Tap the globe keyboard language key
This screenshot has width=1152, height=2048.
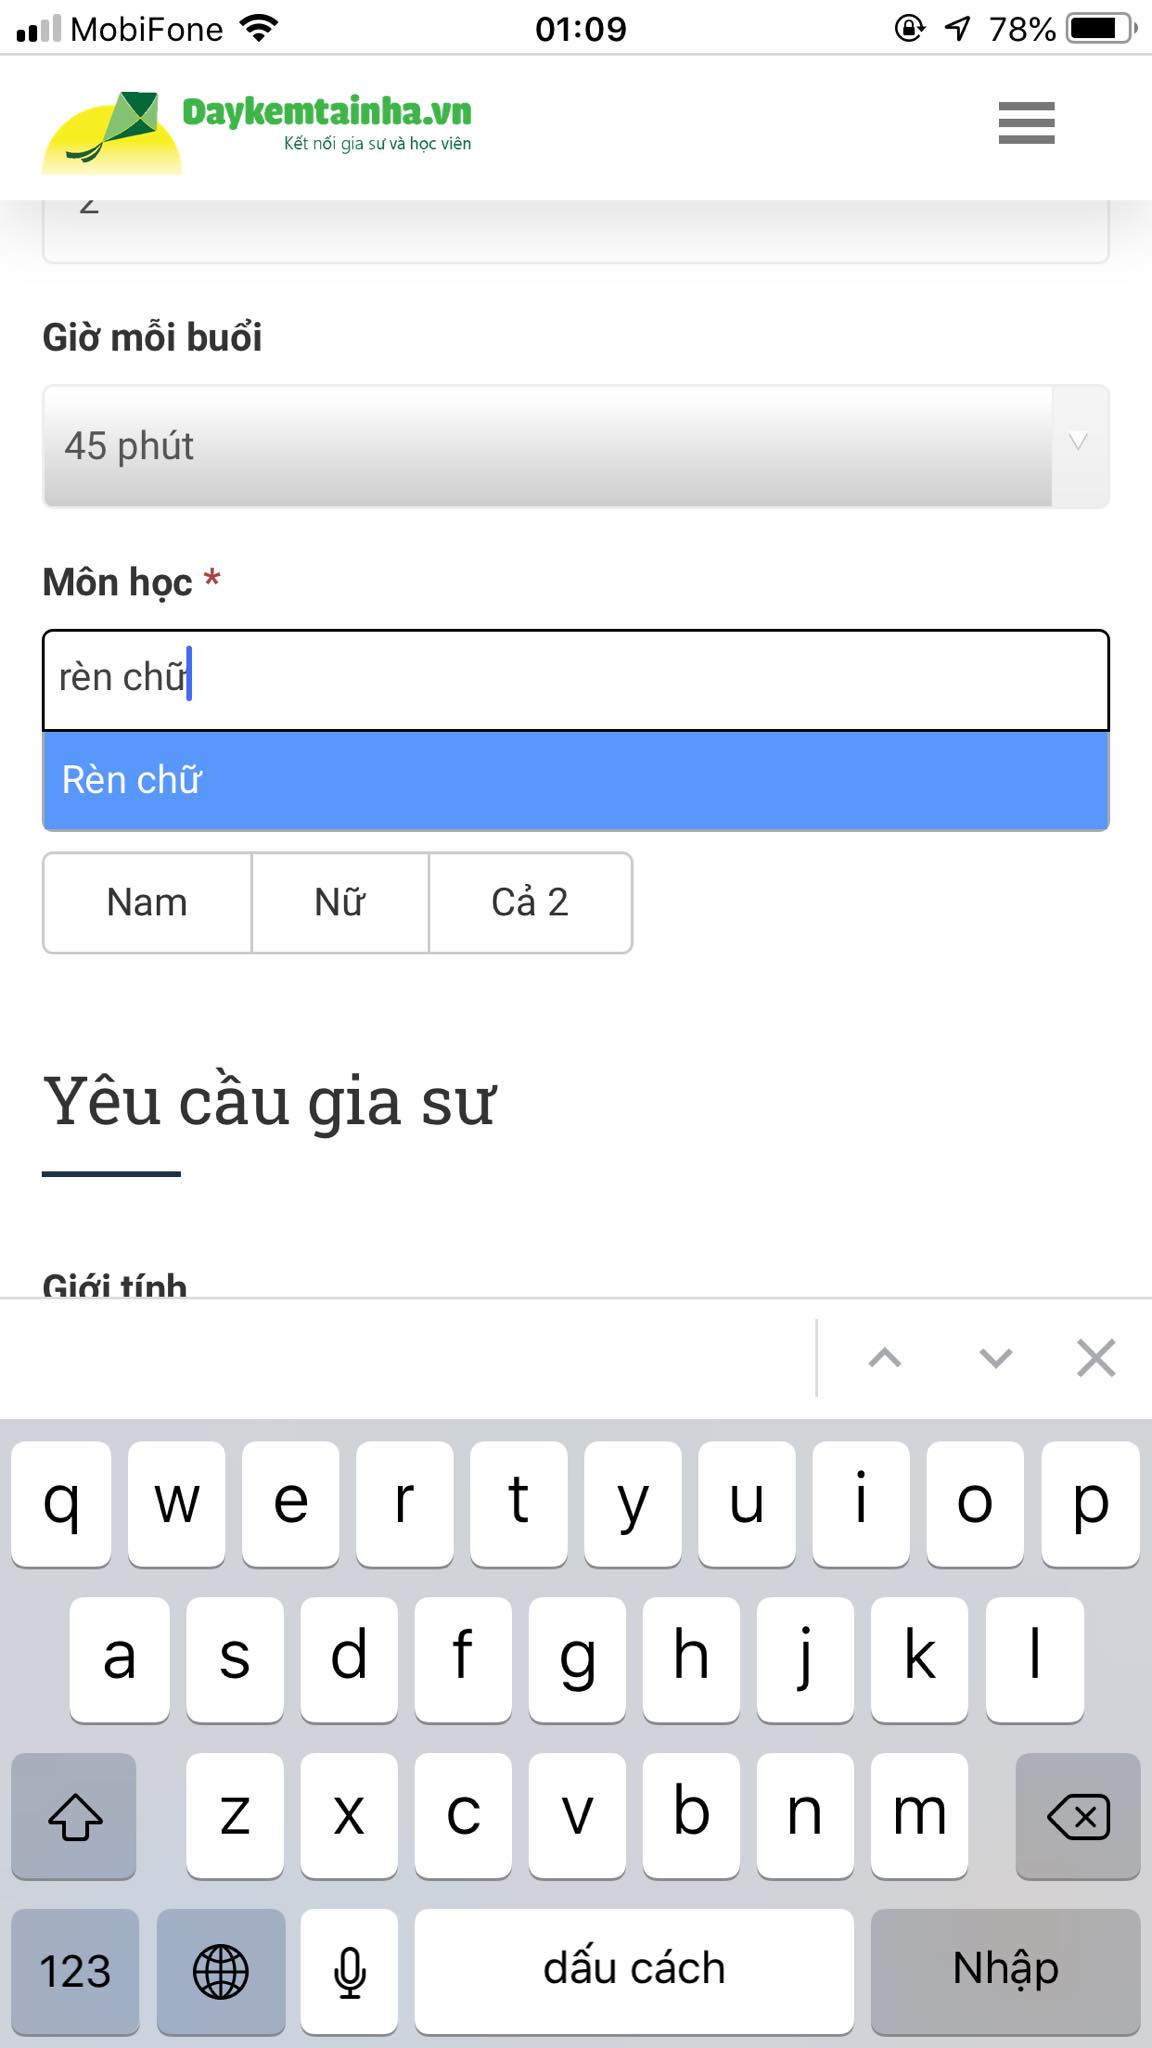click(x=221, y=1971)
